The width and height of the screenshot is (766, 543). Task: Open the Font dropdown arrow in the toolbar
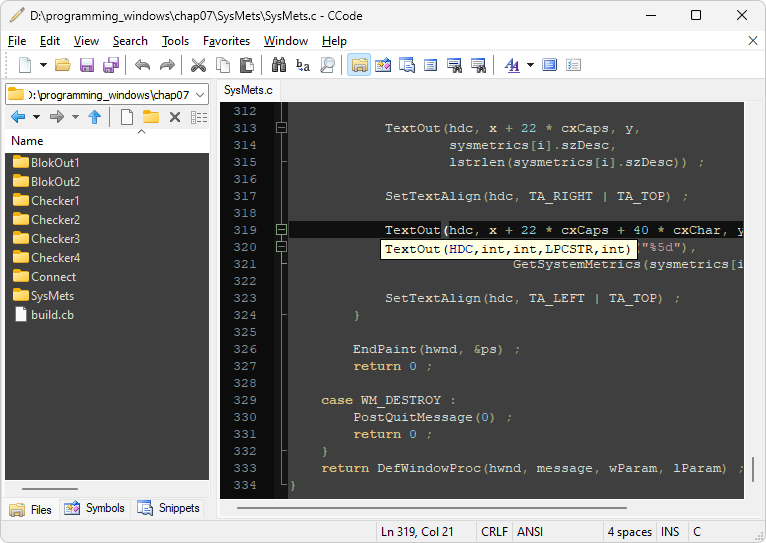[531, 65]
